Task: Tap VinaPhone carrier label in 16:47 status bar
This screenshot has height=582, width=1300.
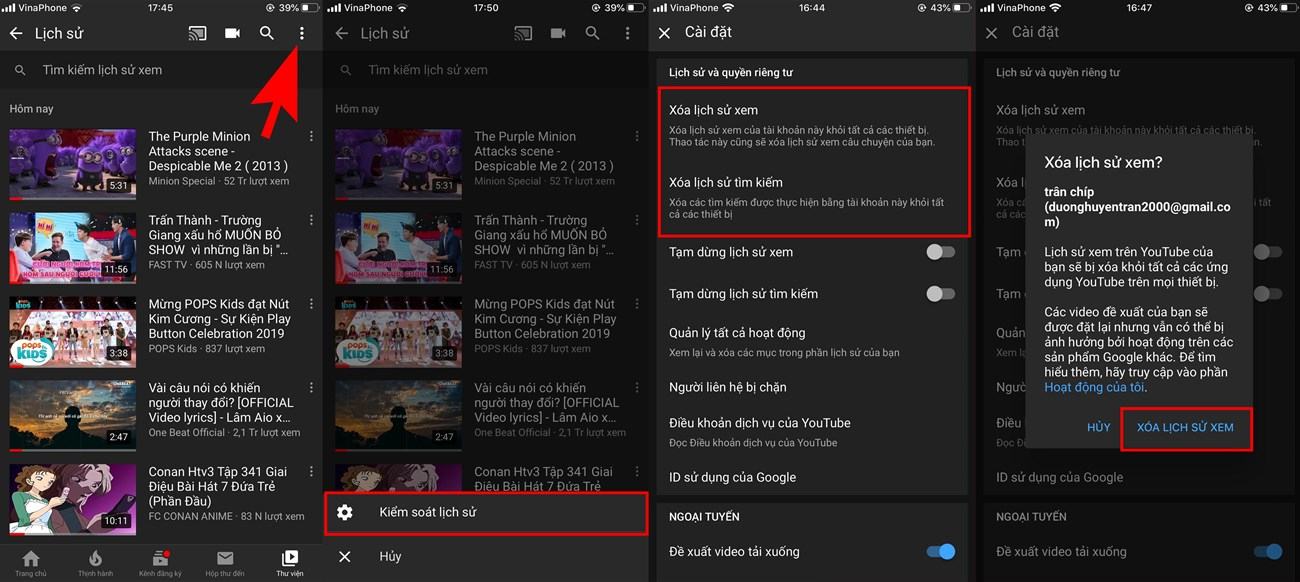Action: 1021,7
